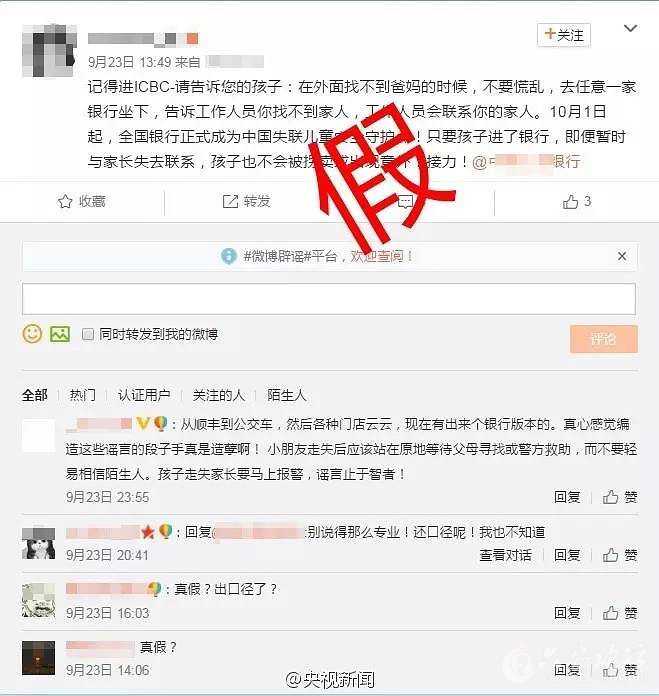
Task: Click the 转发 share icon
Action: click(x=230, y=202)
